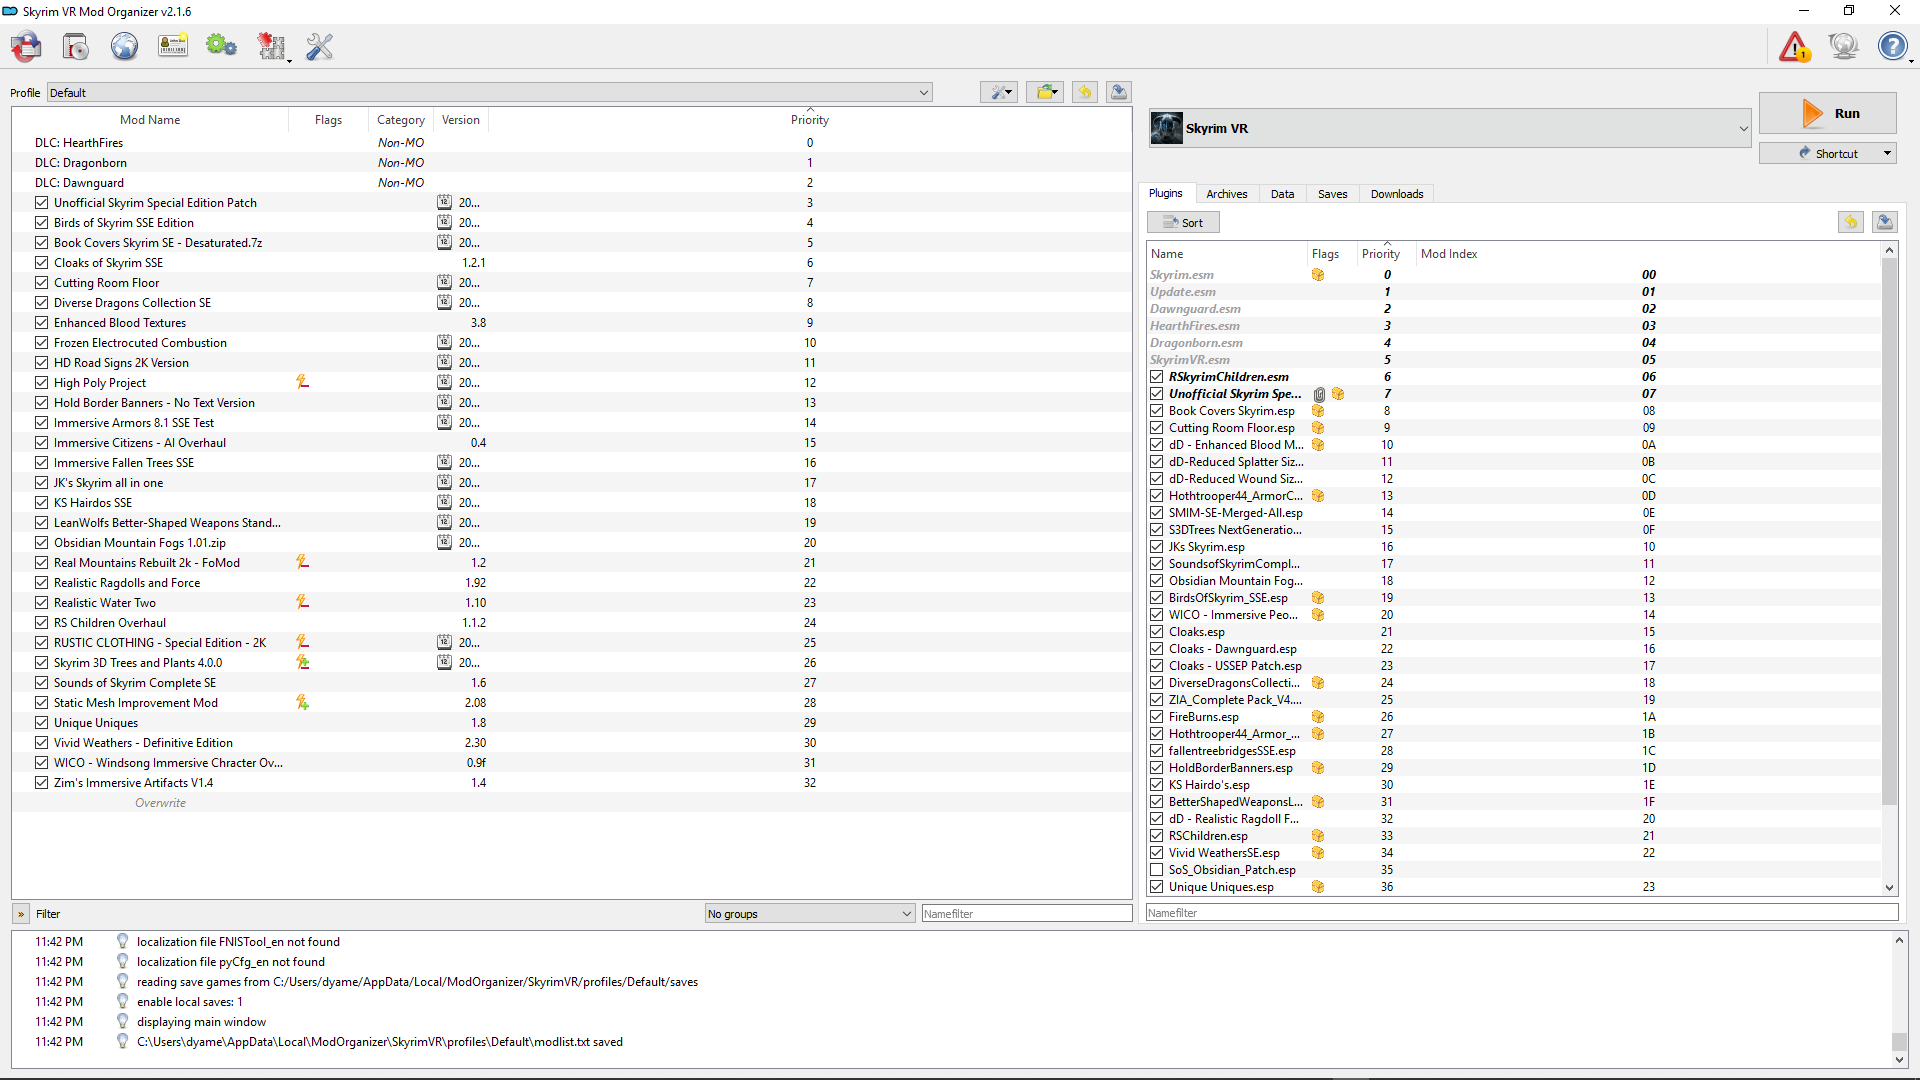Click the plugin list vertical scrollbar

coord(1889,530)
